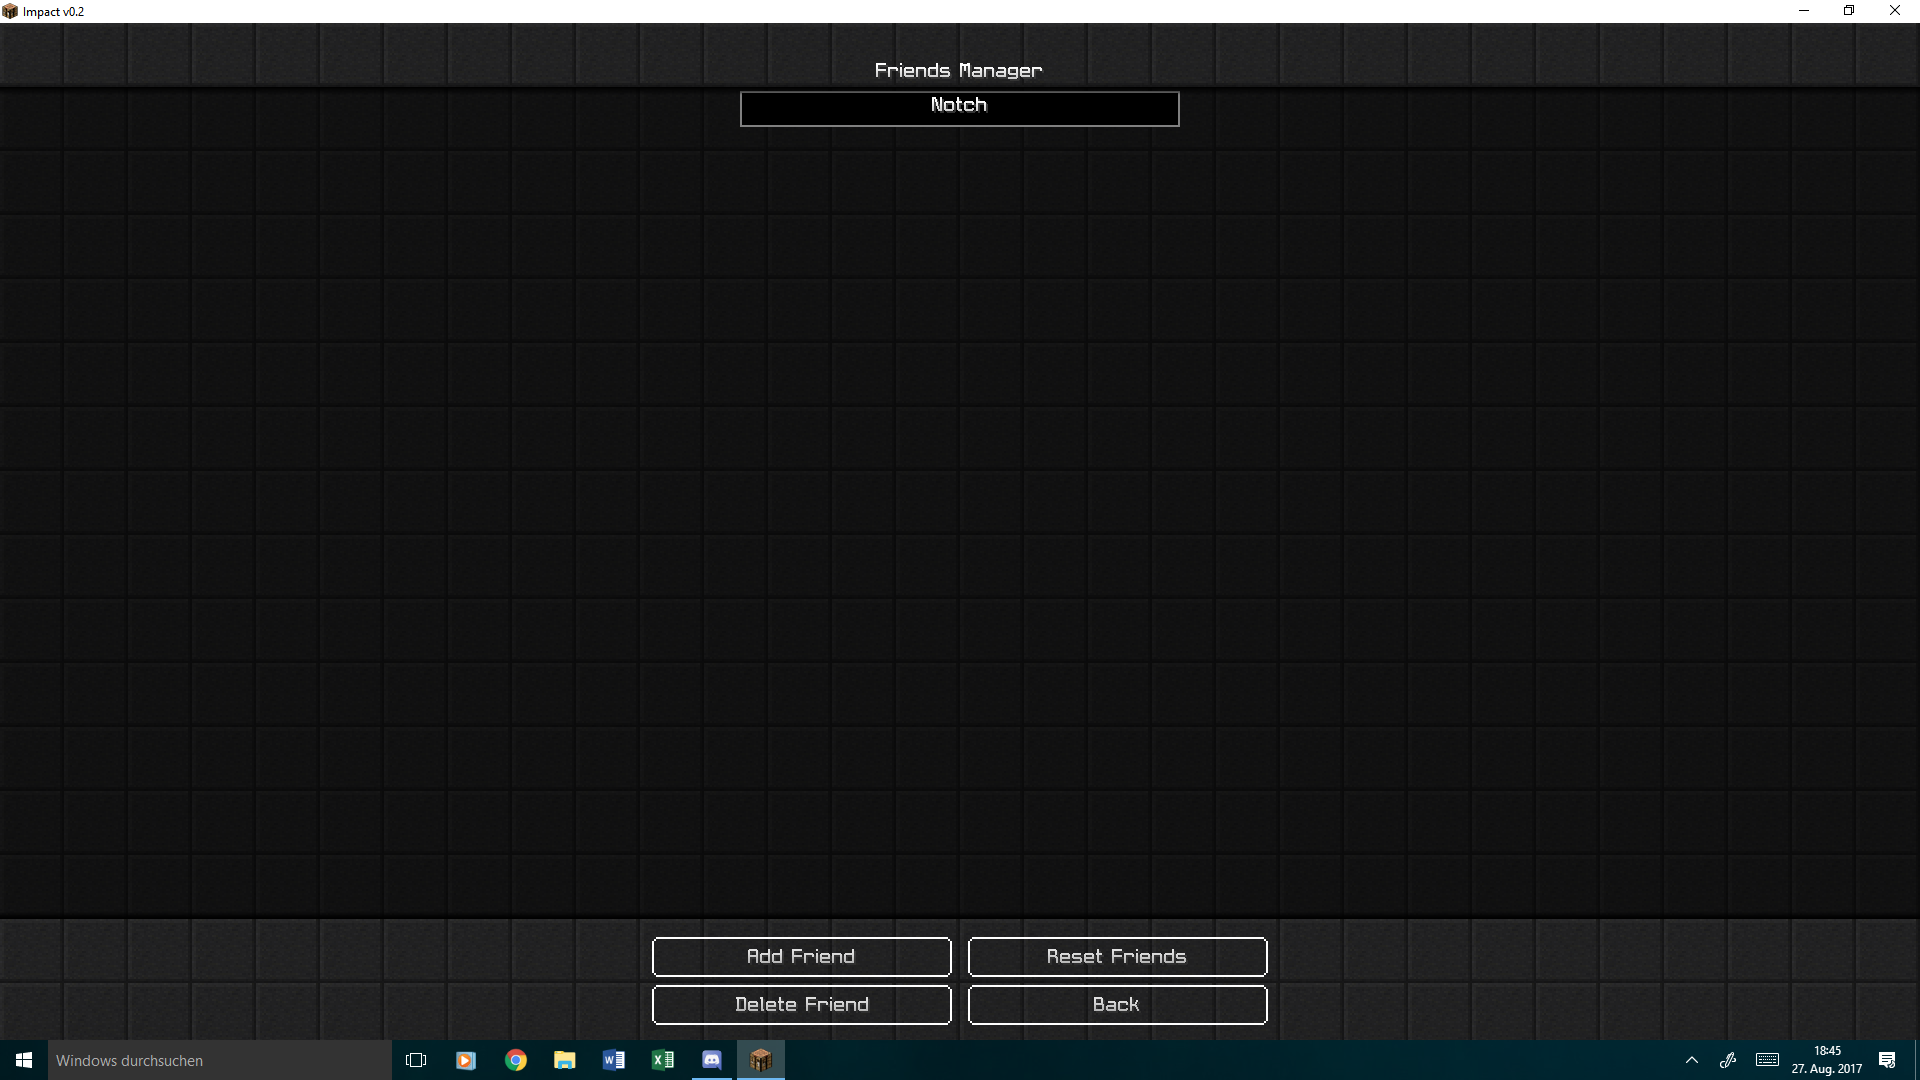Viewport: 1920px width, 1080px height.
Task: Expand the hidden system tray icons
Action: click(x=1692, y=1060)
